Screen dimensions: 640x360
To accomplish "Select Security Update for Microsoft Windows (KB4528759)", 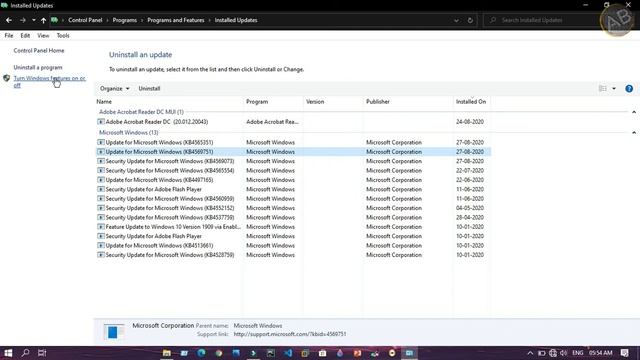I will [x=293, y=255].
